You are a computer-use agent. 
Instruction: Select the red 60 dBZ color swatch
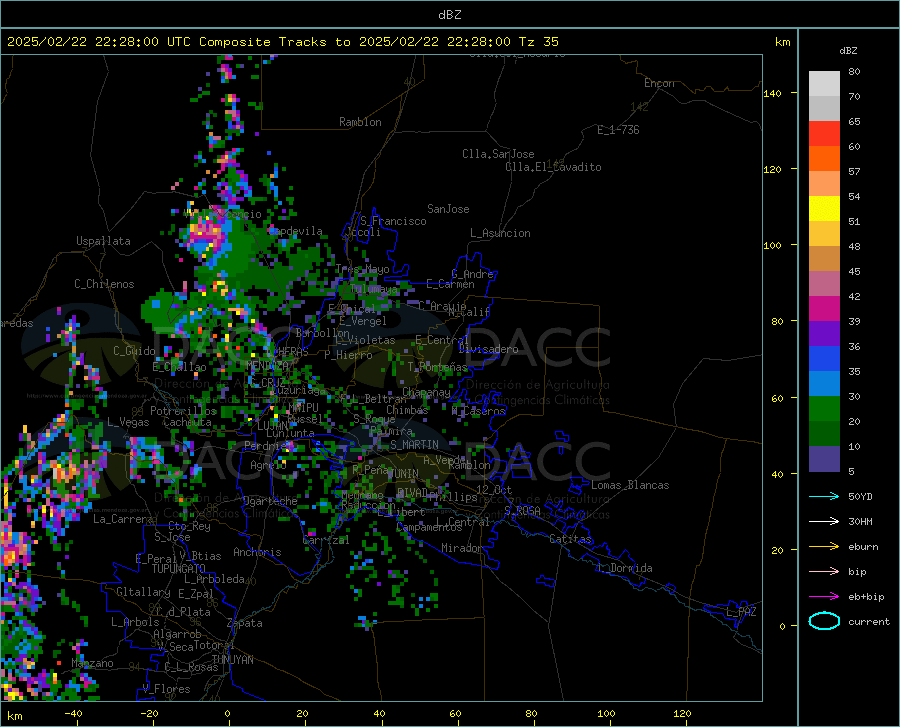tap(824, 134)
